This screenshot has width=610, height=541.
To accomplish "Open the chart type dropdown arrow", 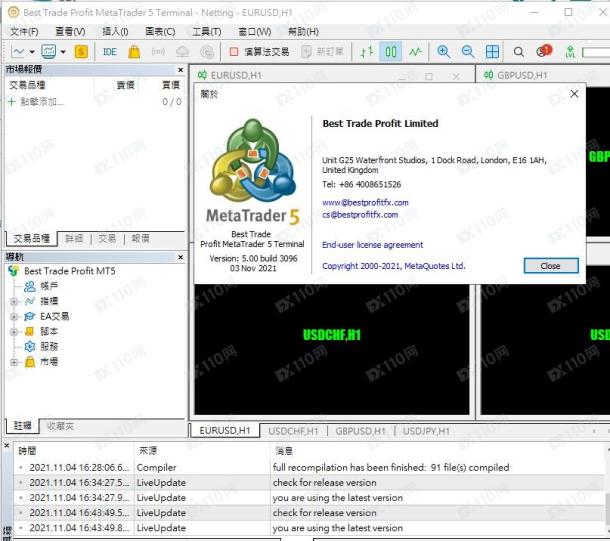I will coord(33,52).
